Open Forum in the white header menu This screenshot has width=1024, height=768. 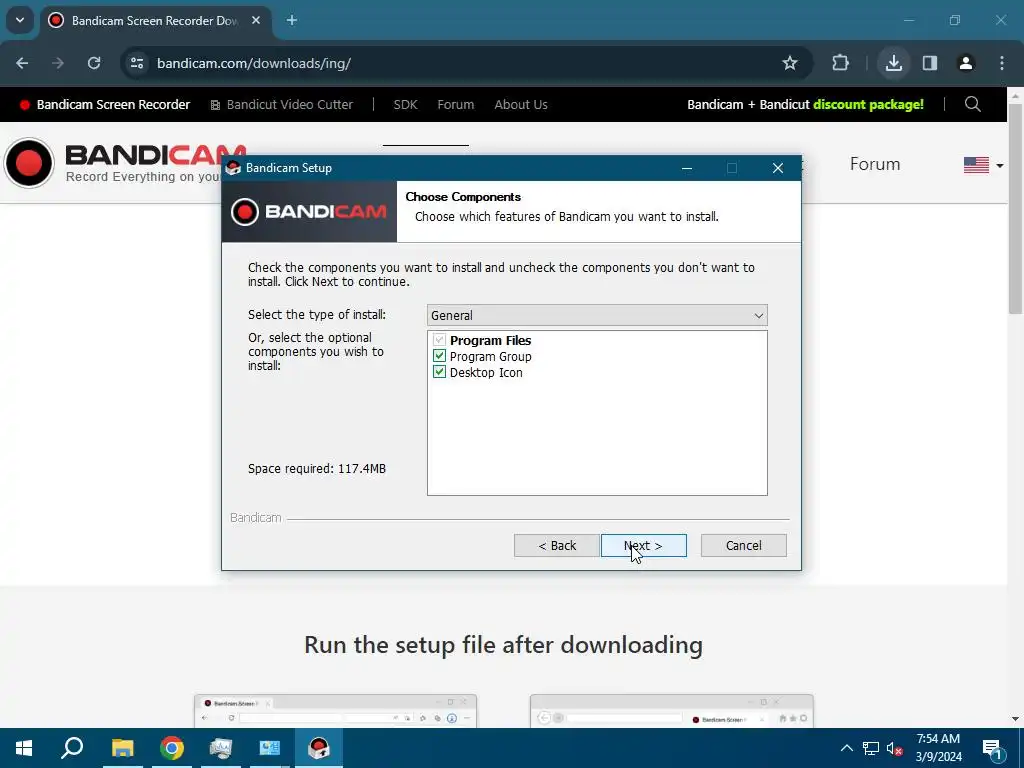pyautogui.click(x=874, y=164)
